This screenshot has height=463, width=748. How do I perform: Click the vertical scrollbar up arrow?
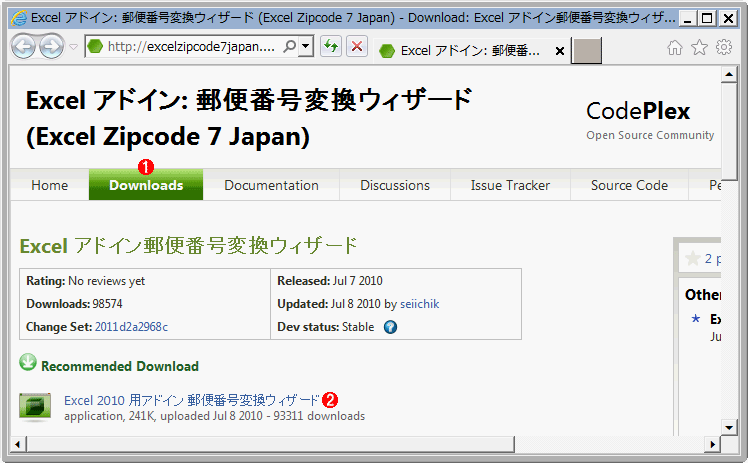[x=729, y=74]
